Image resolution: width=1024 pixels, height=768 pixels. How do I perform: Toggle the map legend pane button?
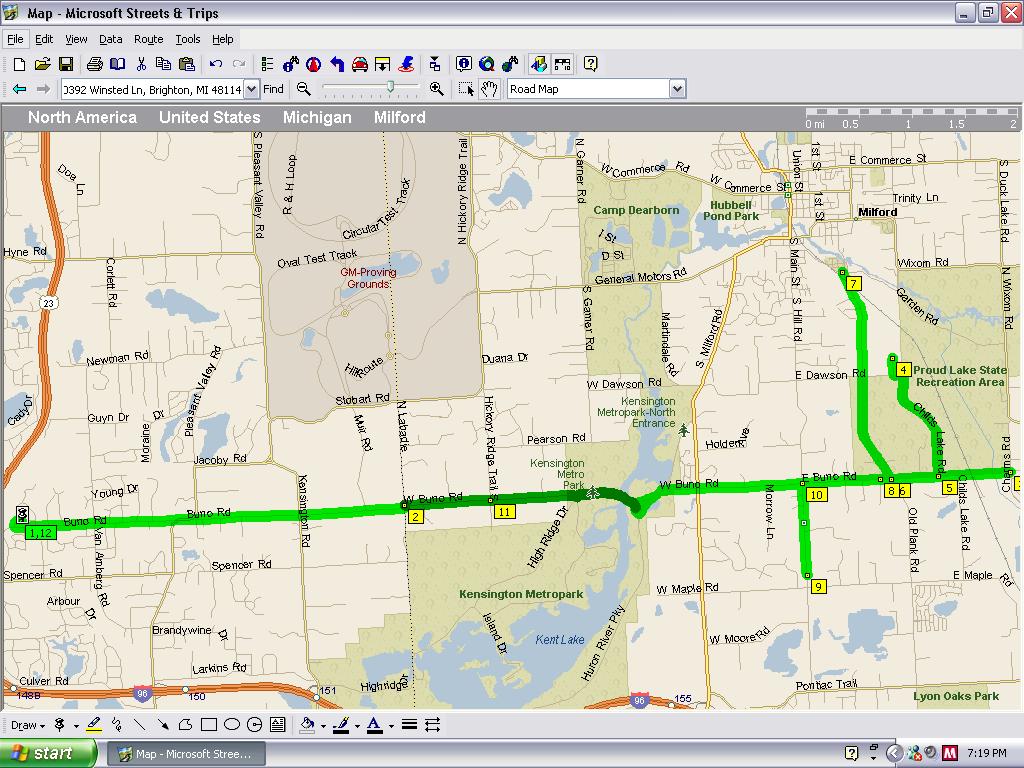(x=539, y=64)
